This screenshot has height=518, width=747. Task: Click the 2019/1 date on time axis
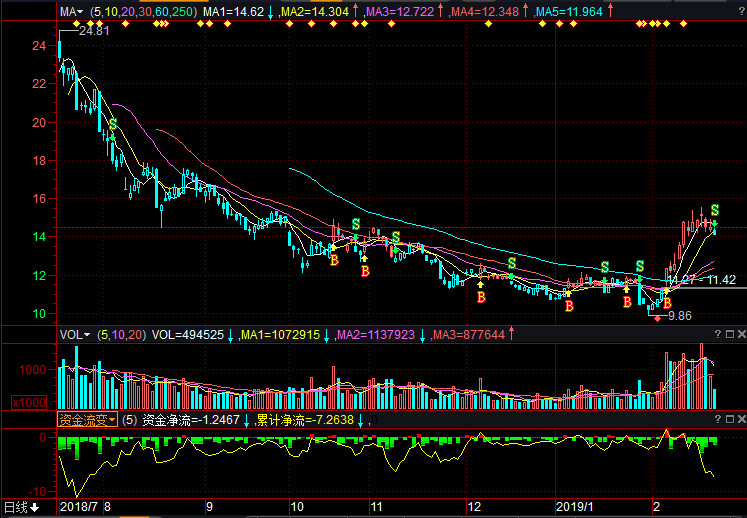click(575, 507)
